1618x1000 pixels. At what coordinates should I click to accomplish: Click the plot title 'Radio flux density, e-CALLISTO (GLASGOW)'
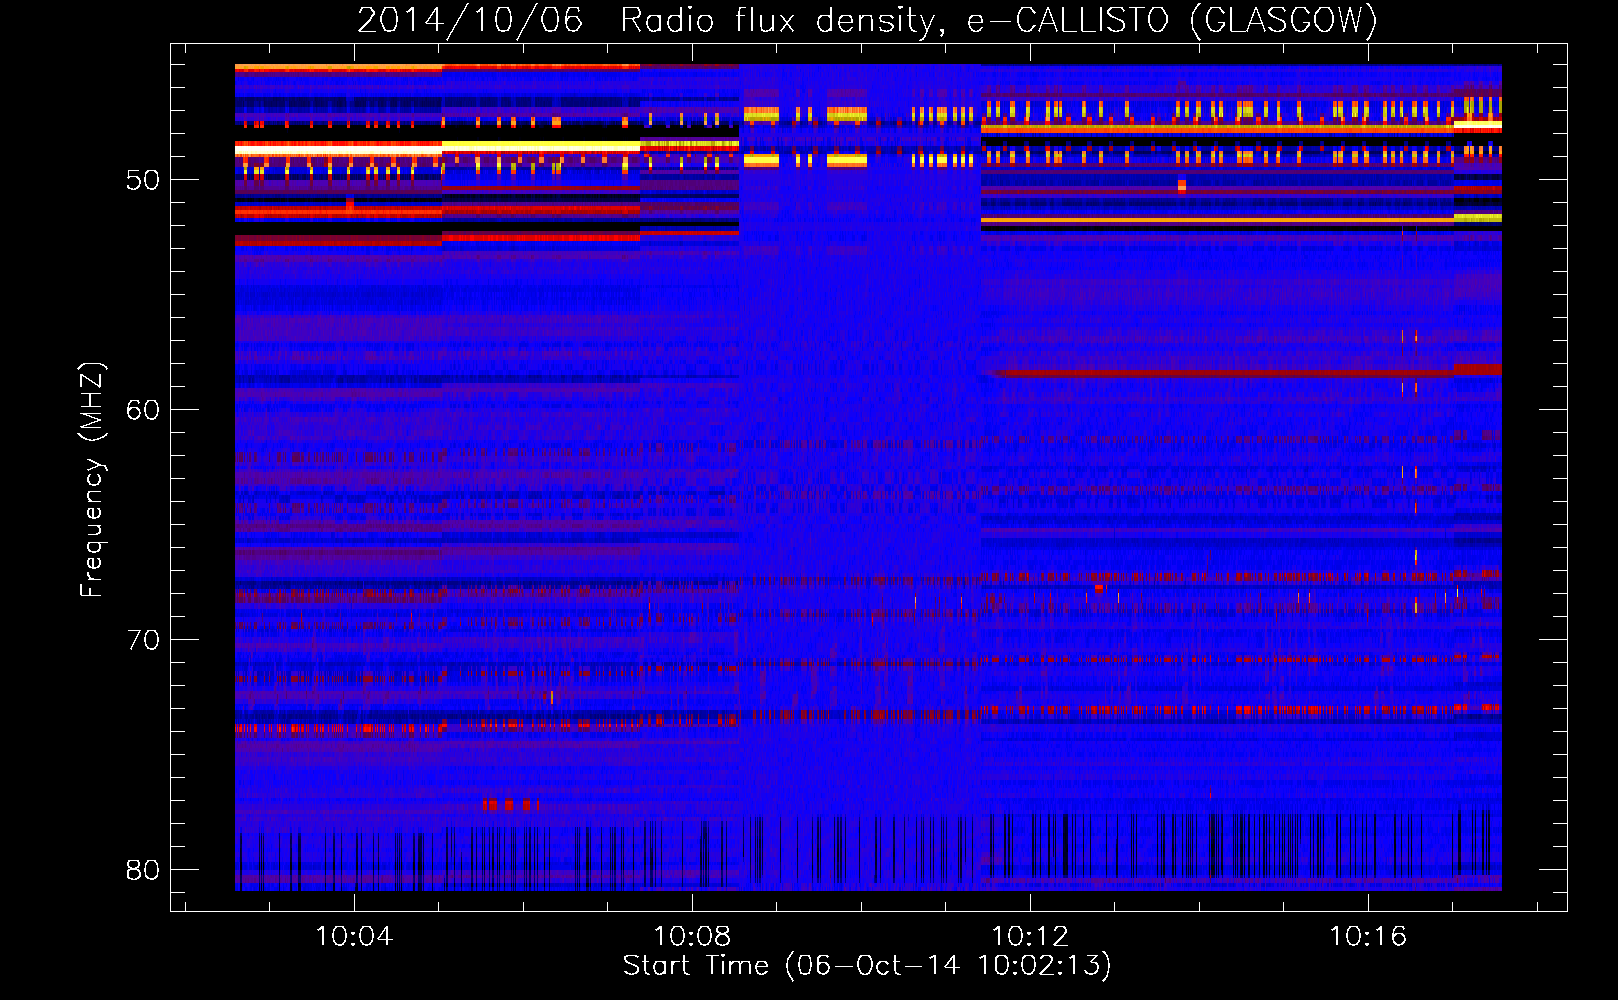pyautogui.click(x=999, y=20)
